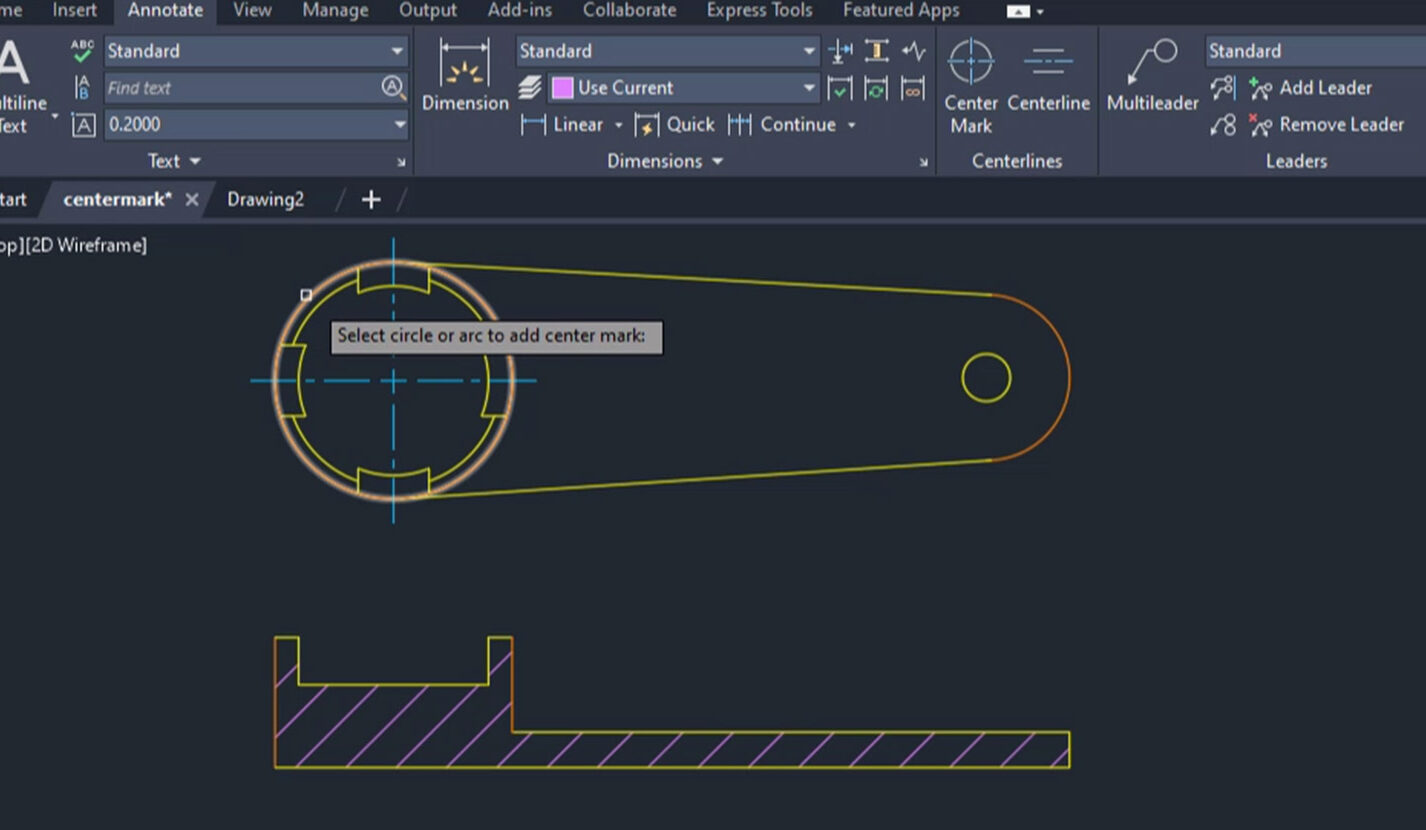Screen dimensions: 1426x830
Task: Expand the Text panel title arrow
Action: point(195,161)
